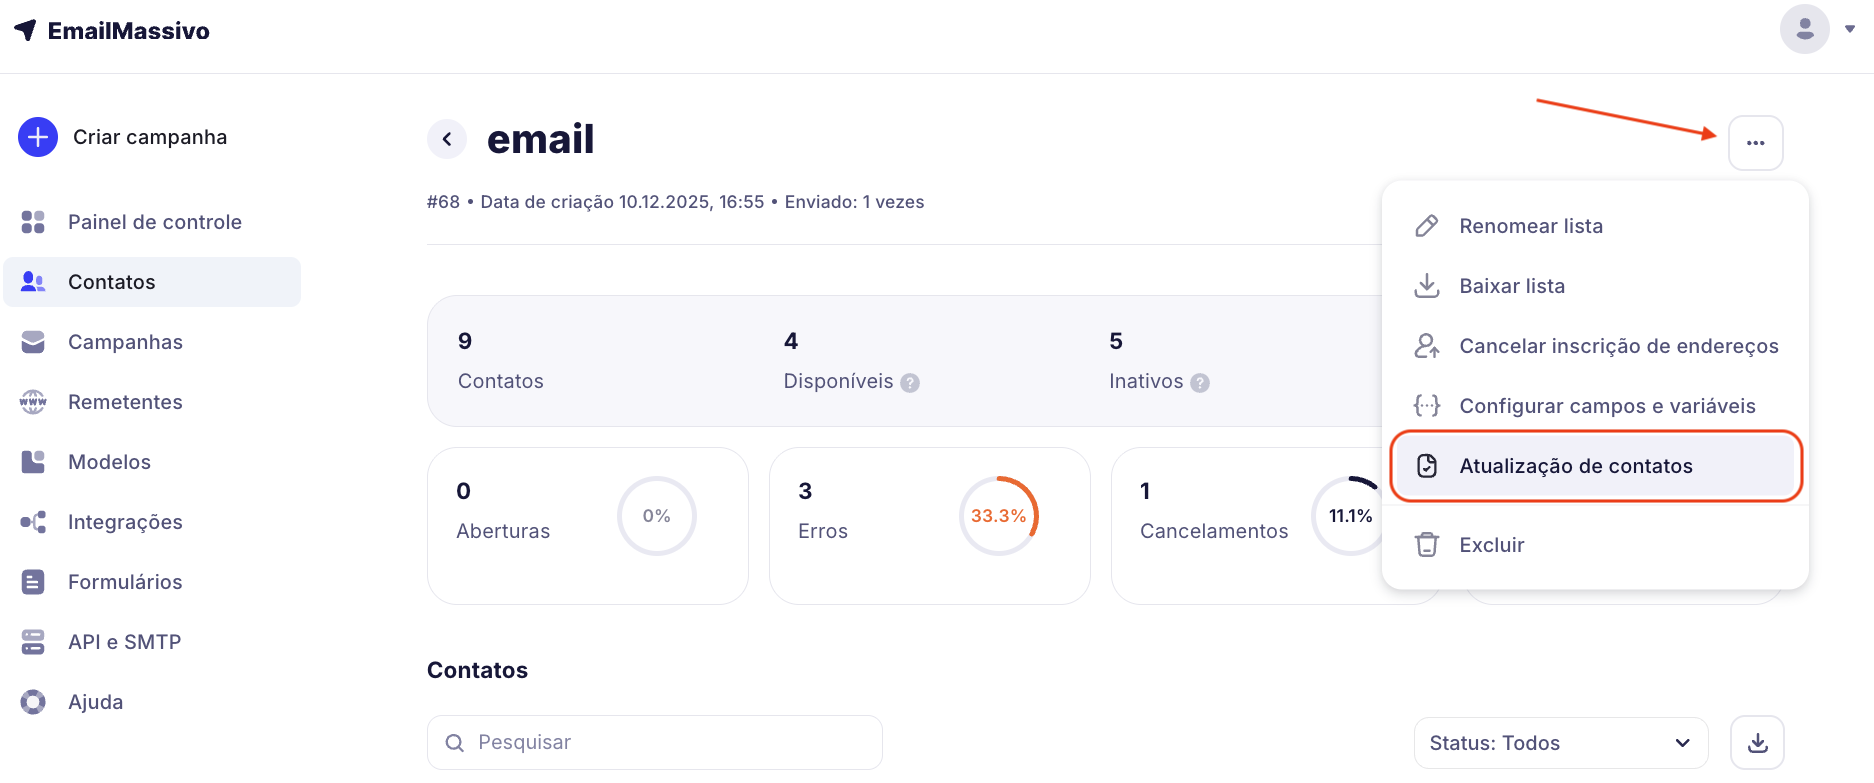Select Renomear lista from the menu
Viewport: 1874px width, 783px height.
click(x=1530, y=226)
